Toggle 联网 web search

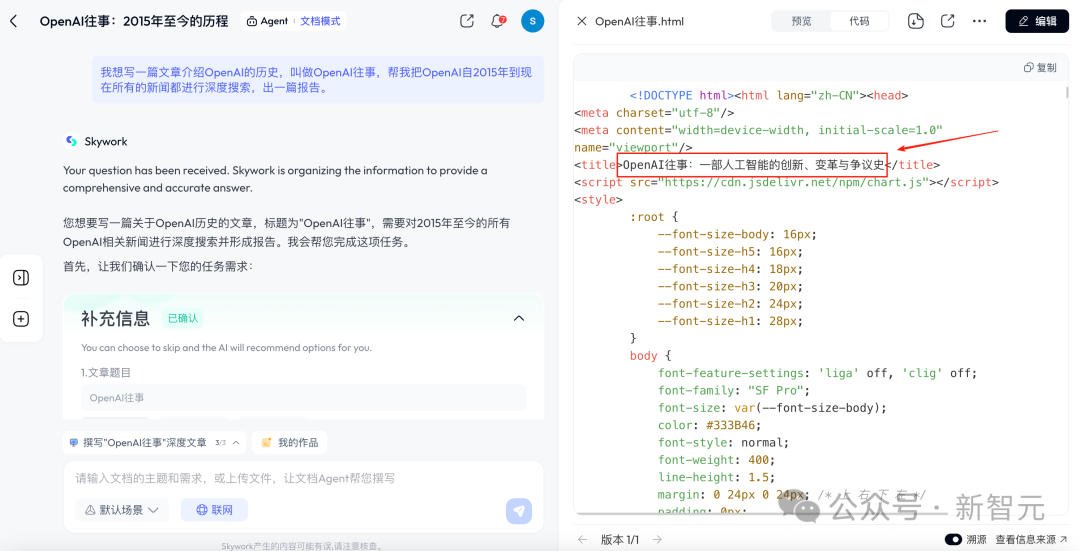pos(214,510)
